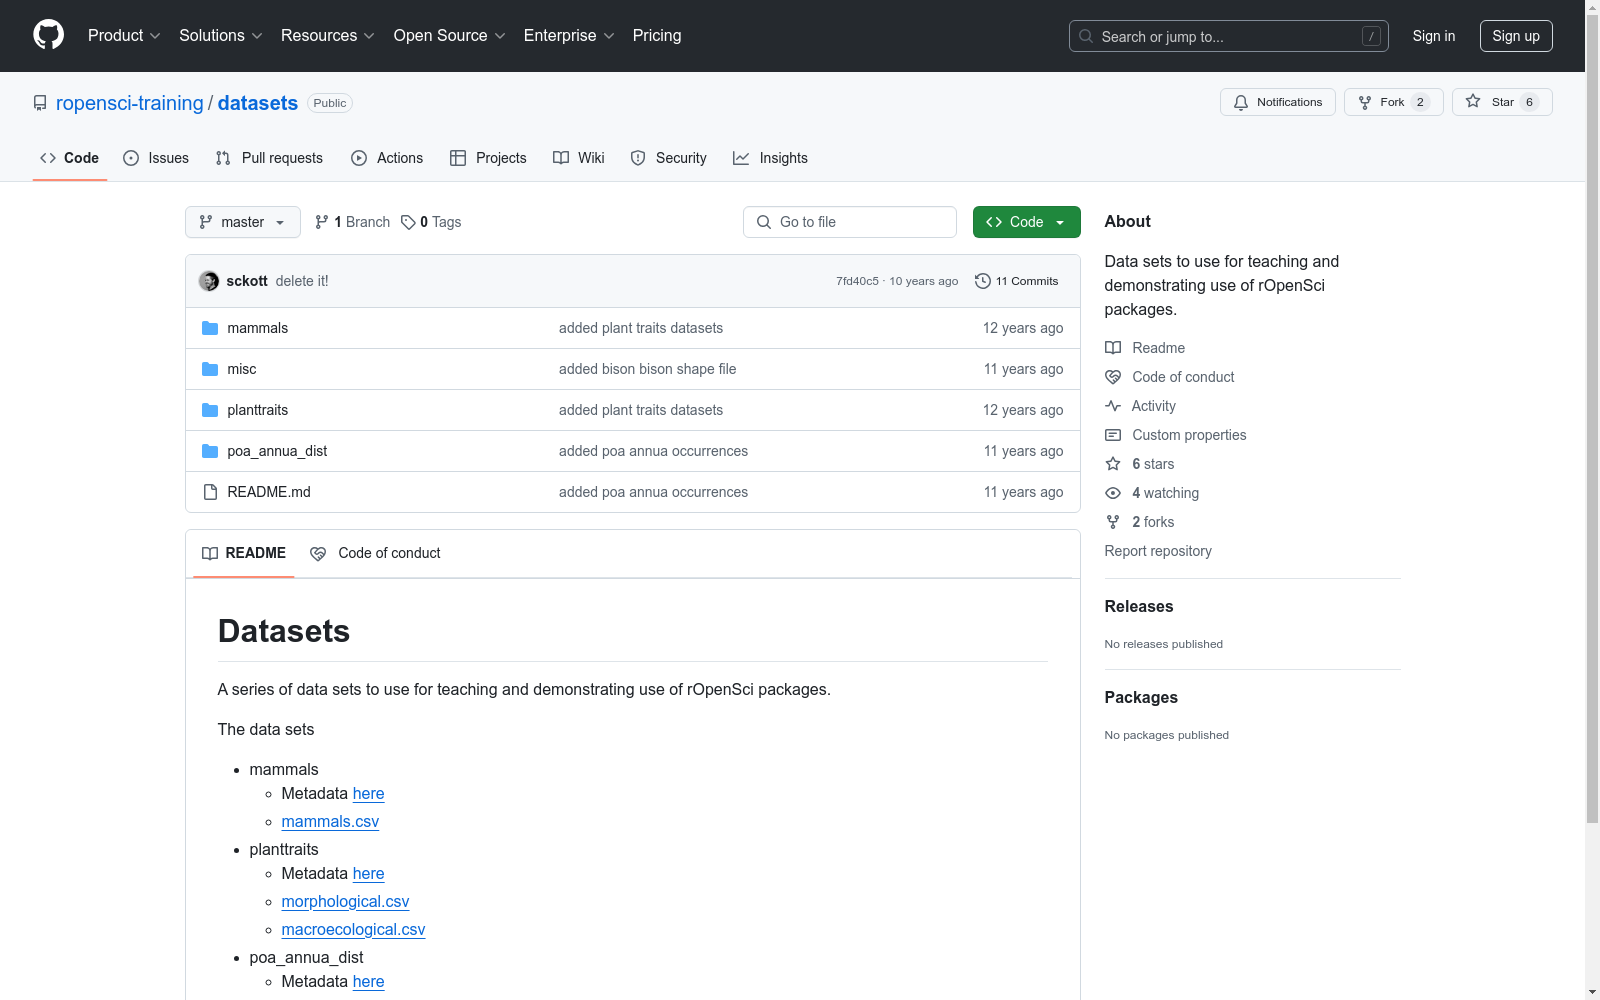
Task: Open the ropensci-training organization link
Action: pyautogui.click(x=130, y=103)
